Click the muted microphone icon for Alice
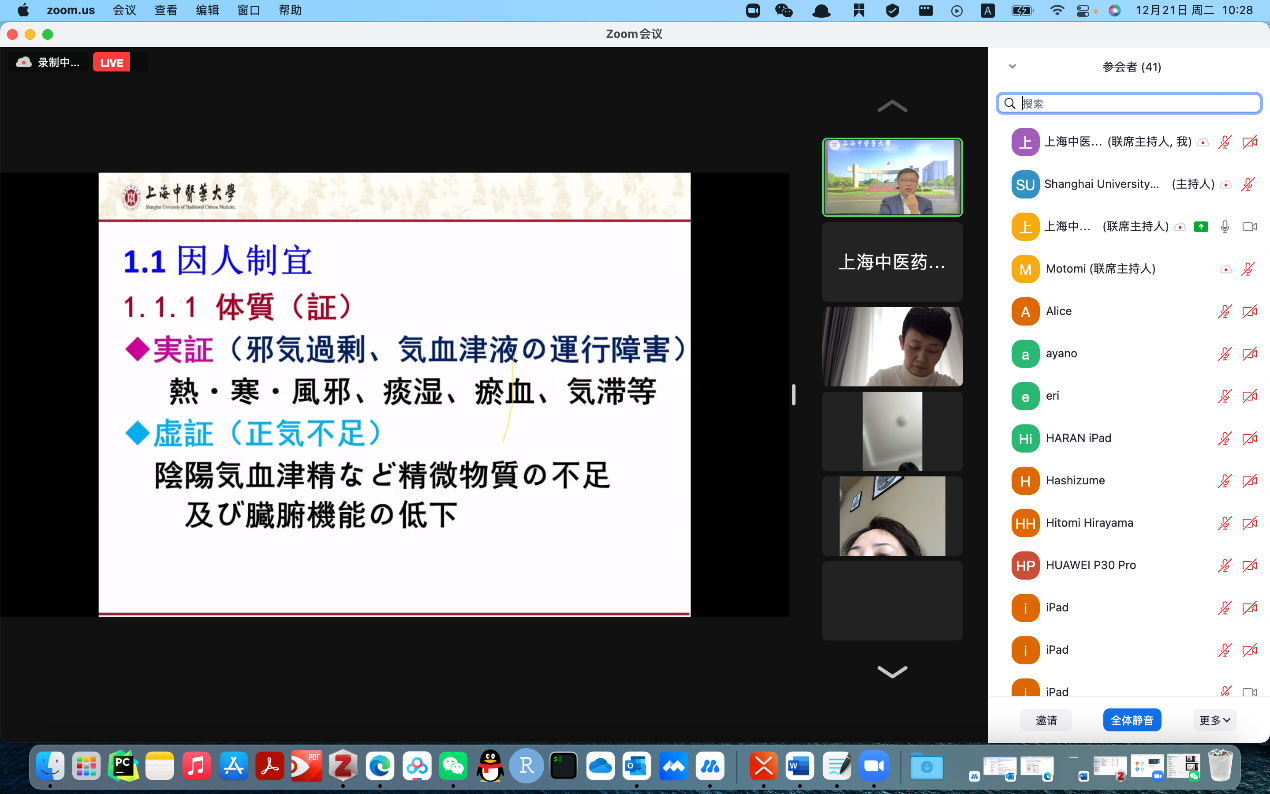 point(1224,312)
